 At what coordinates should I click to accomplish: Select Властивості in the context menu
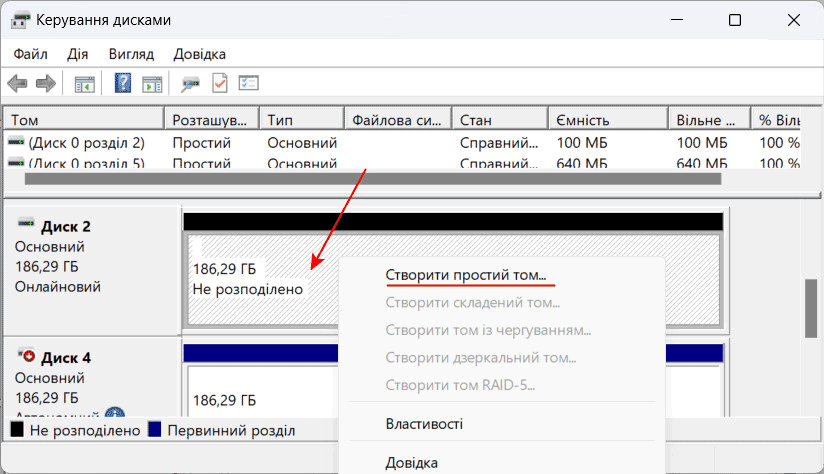(x=424, y=424)
